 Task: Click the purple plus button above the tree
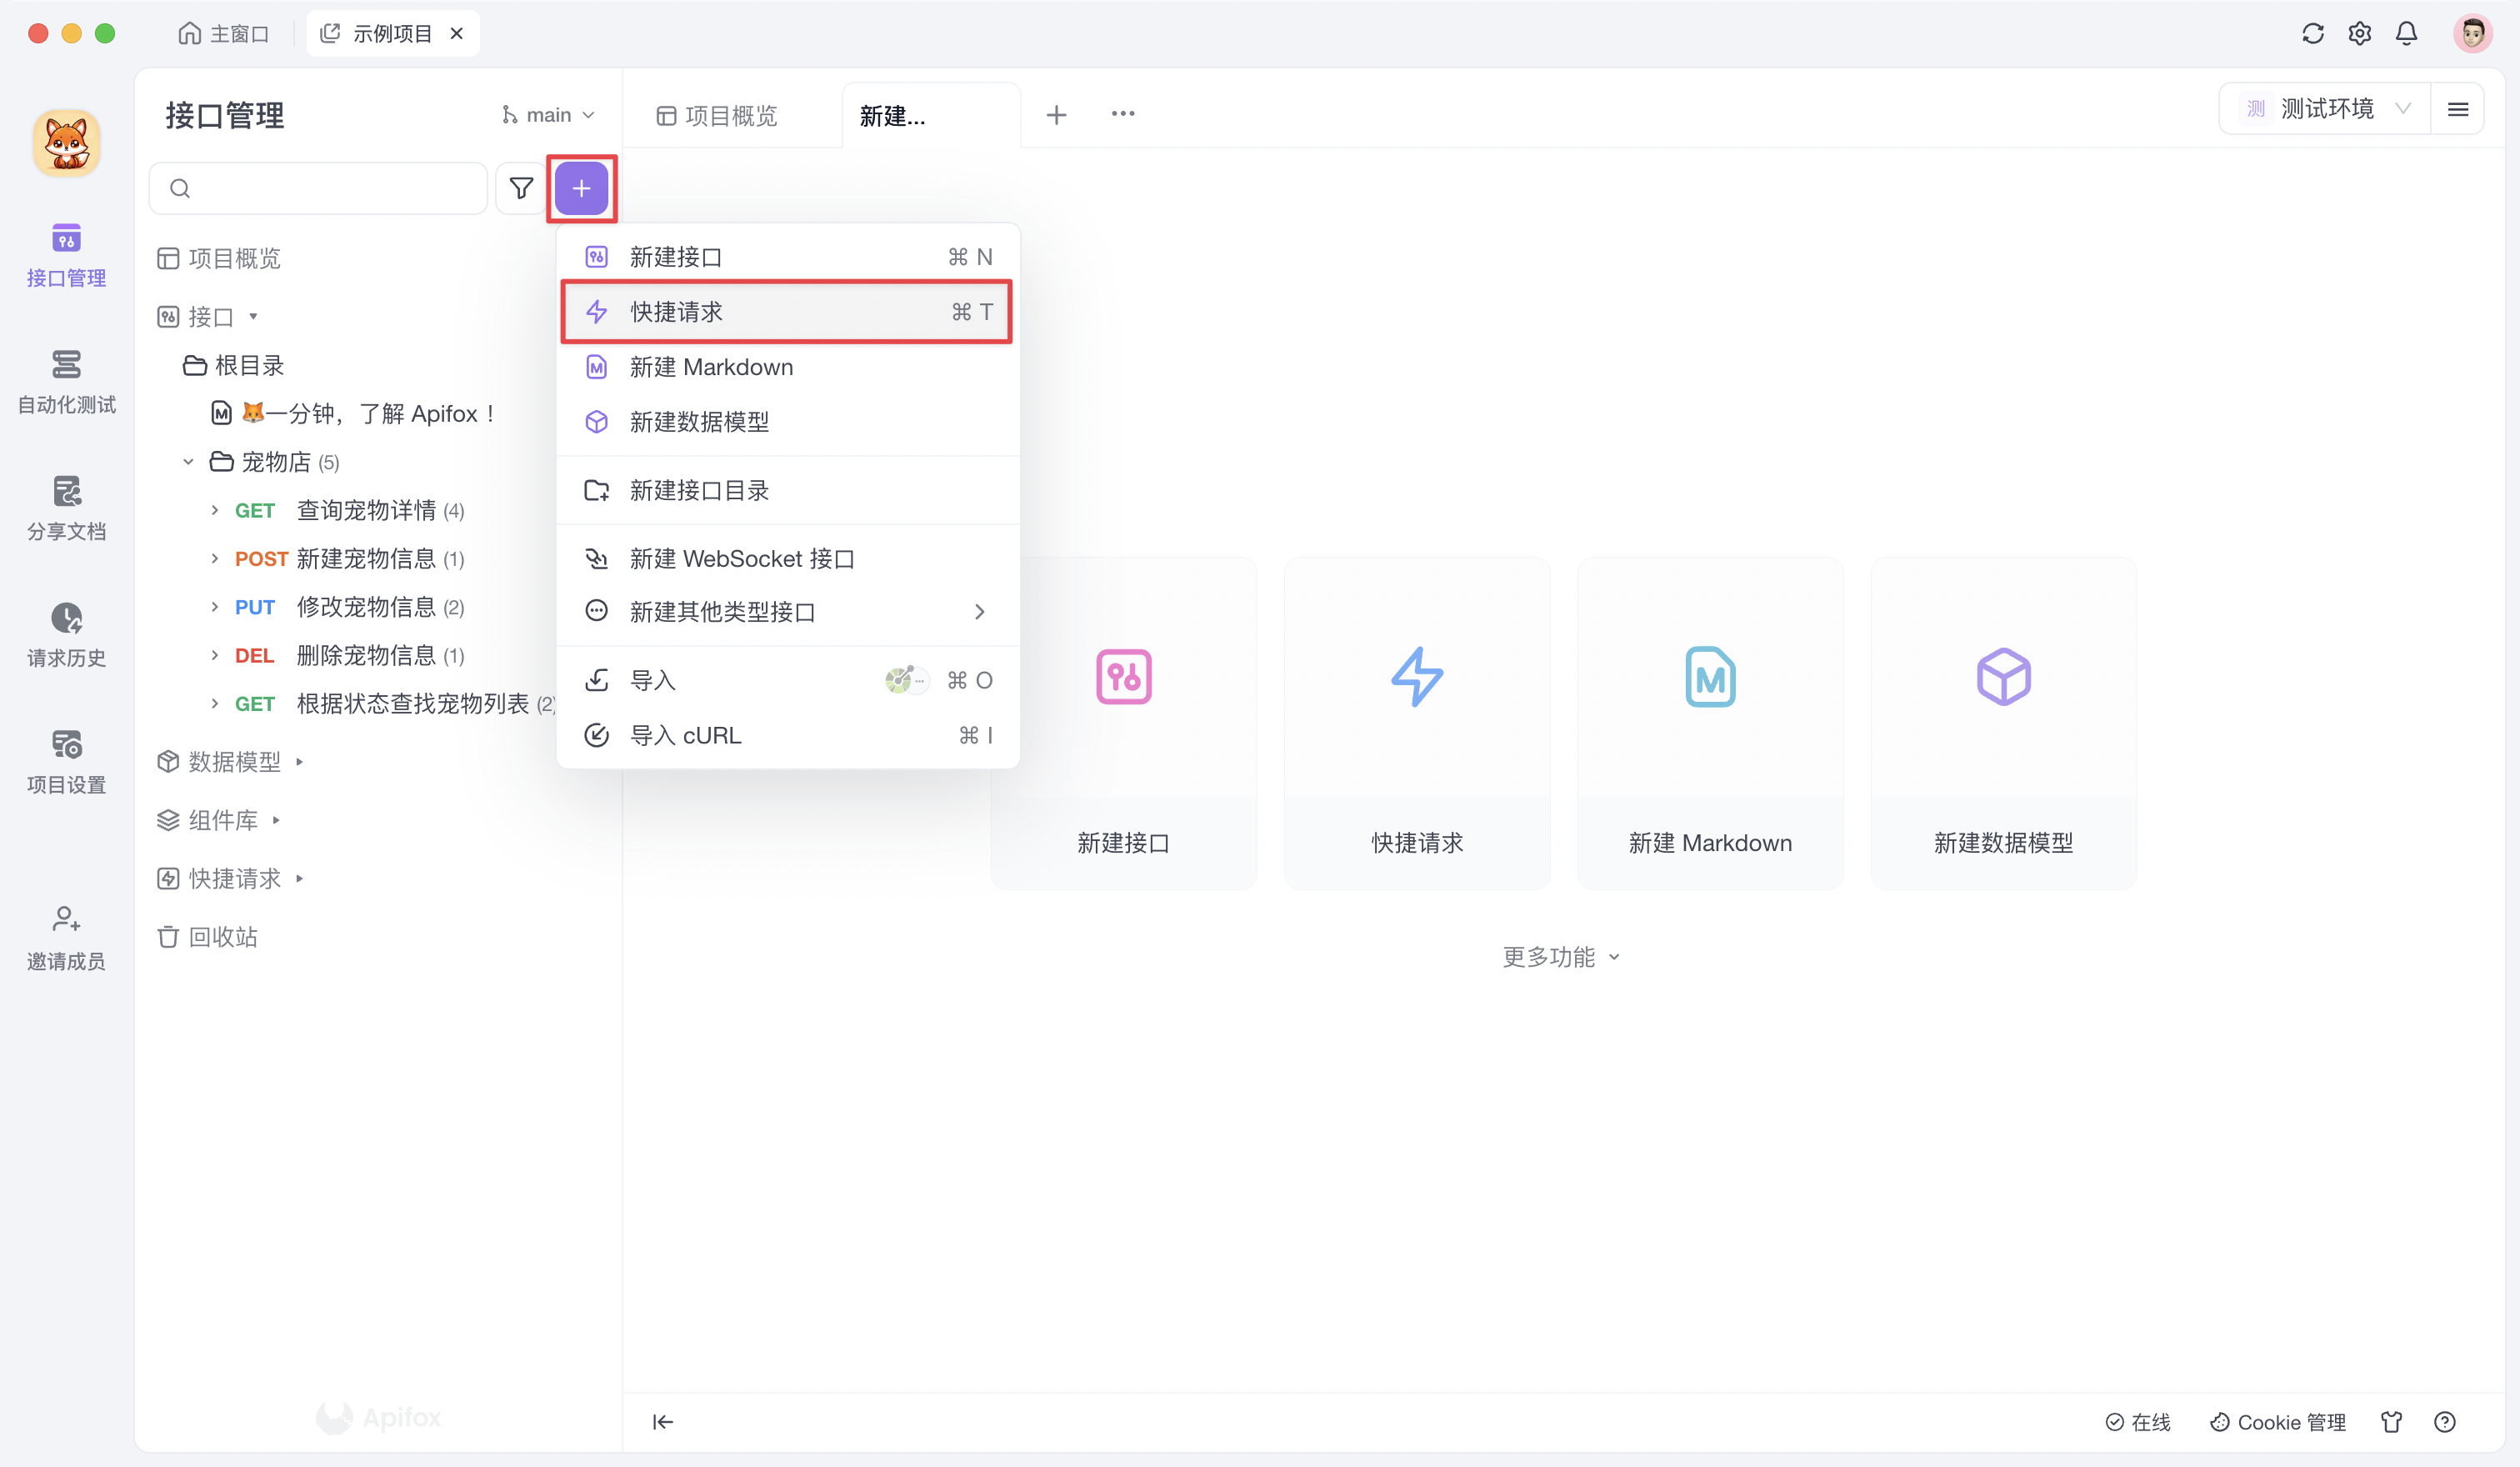pyautogui.click(x=582, y=188)
